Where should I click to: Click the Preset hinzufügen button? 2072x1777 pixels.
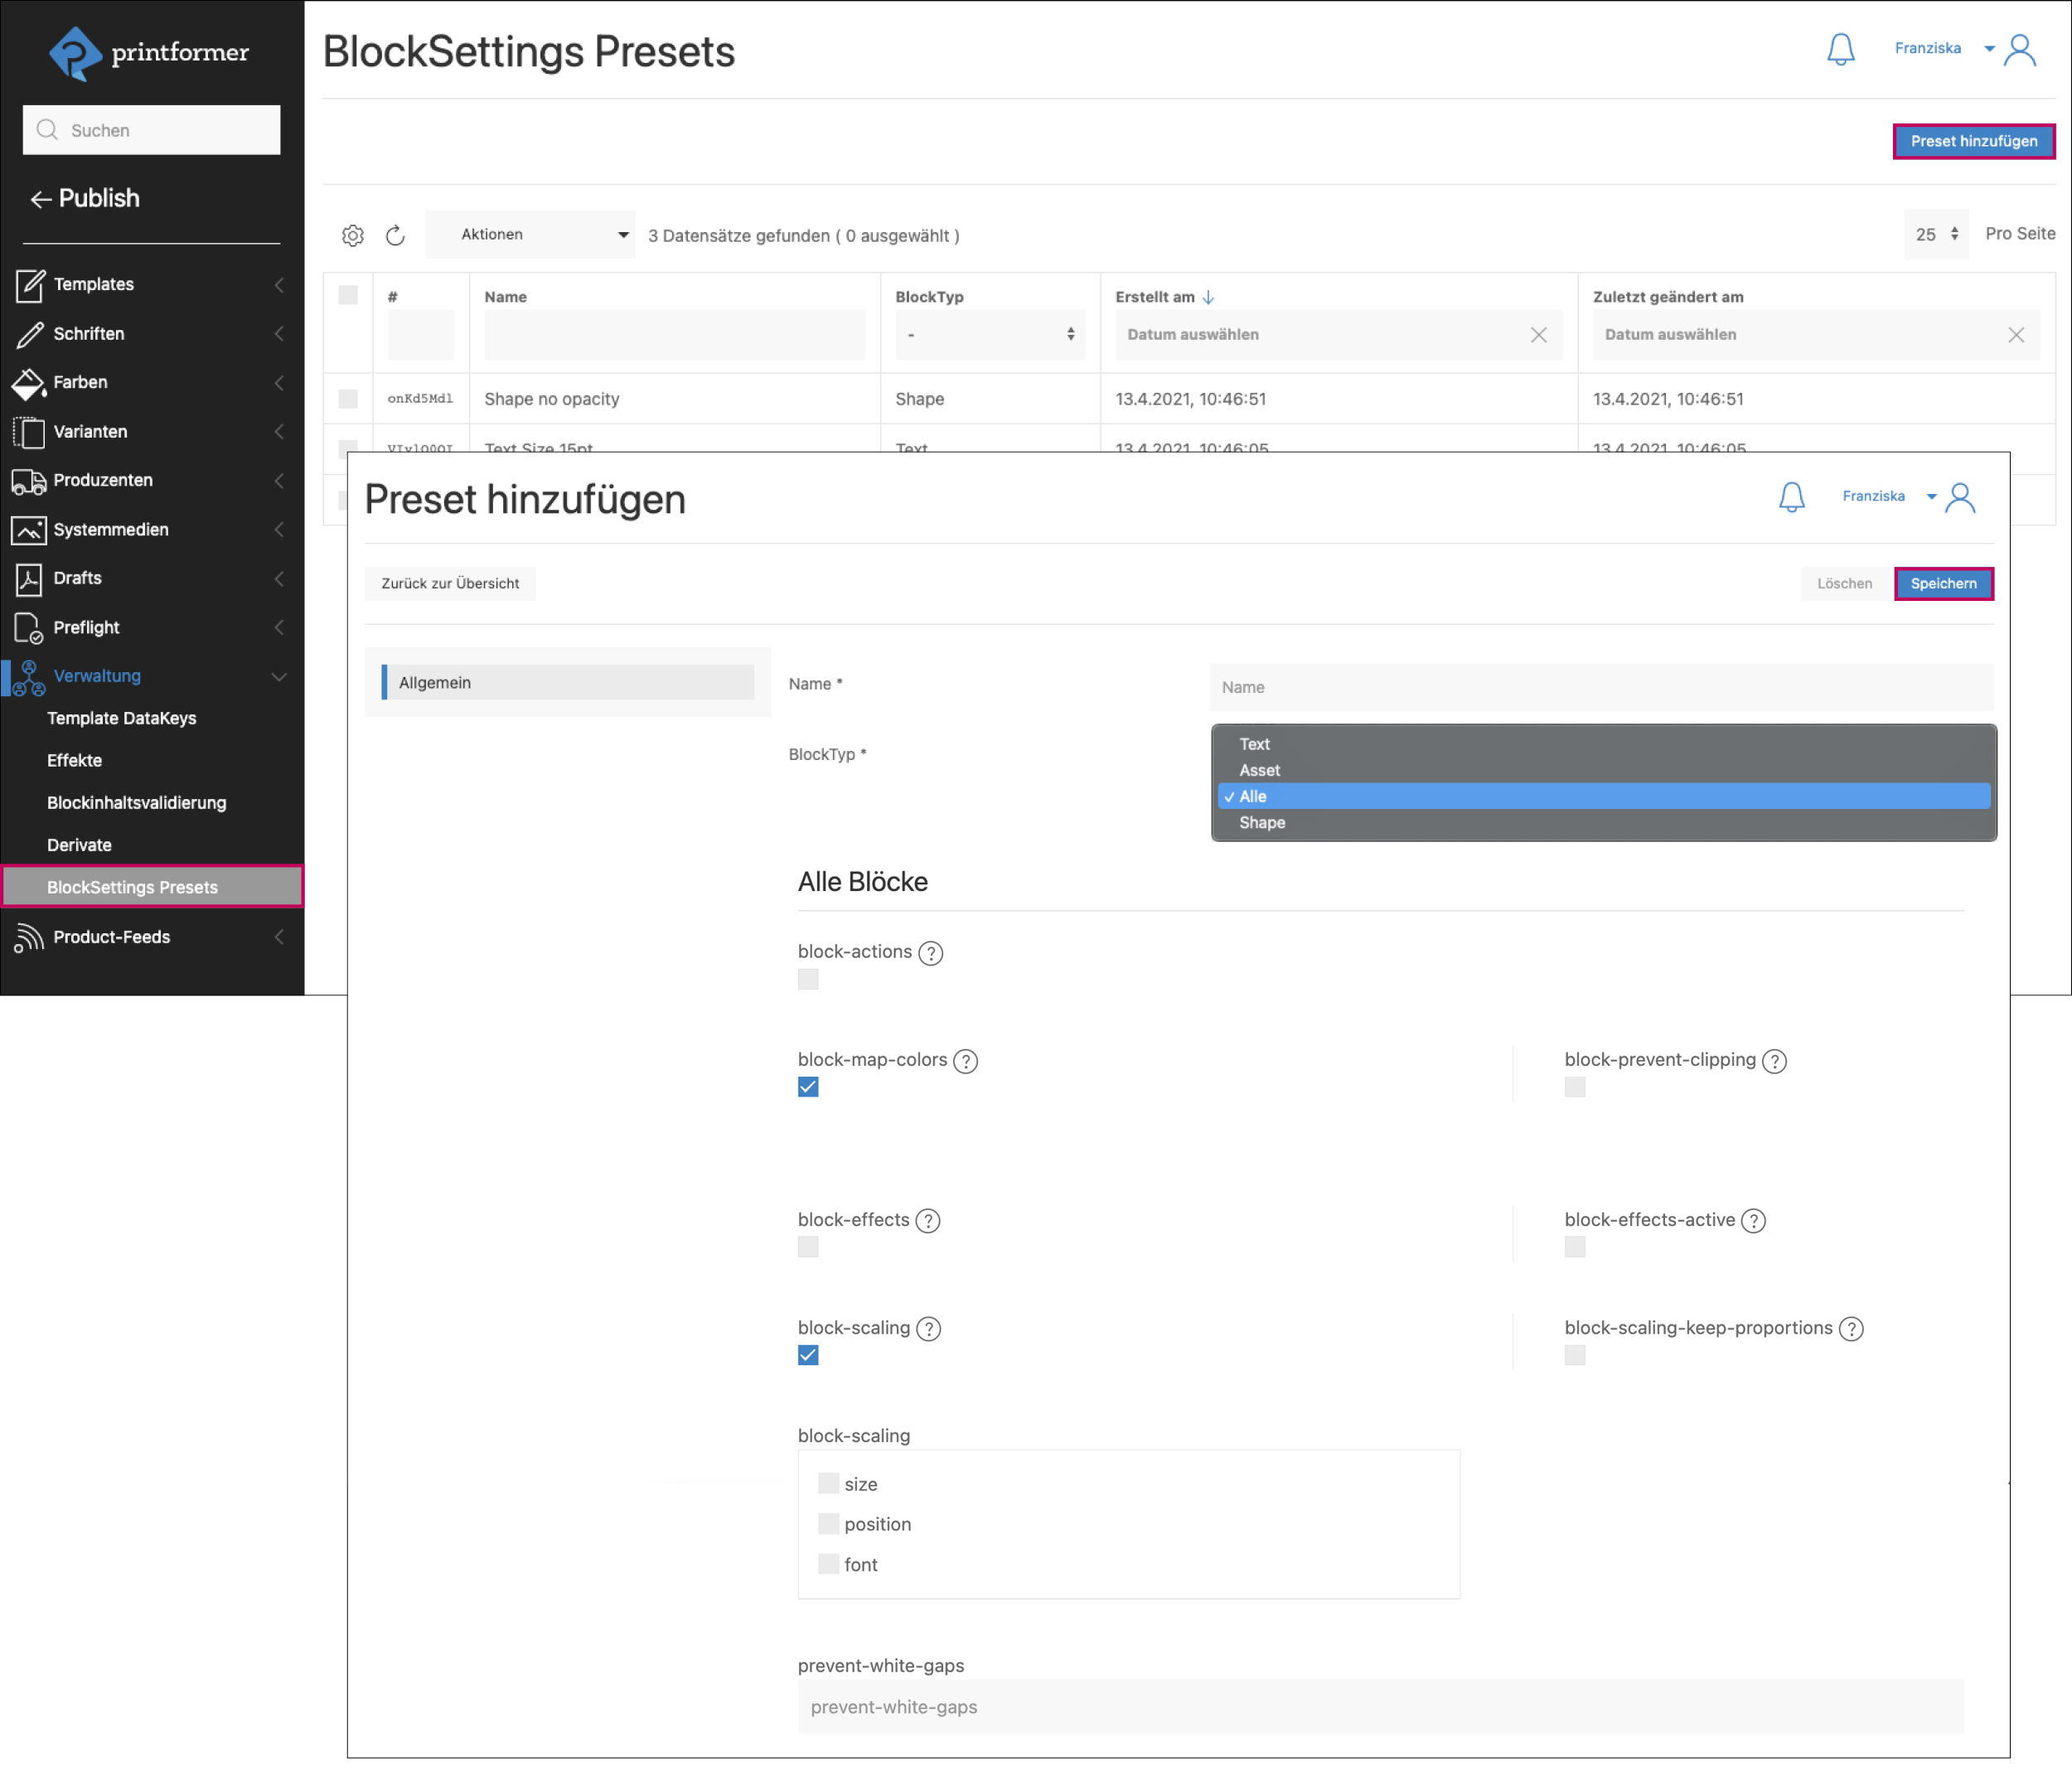pyautogui.click(x=1973, y=142)
